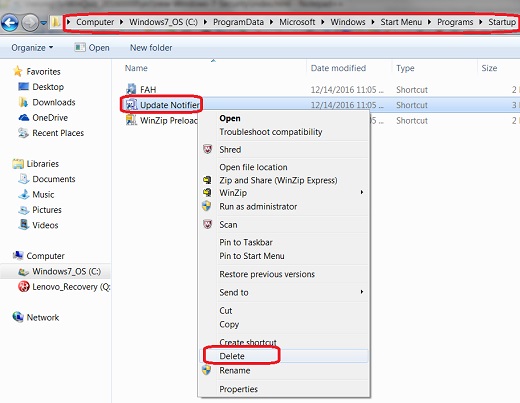The width and height of the screenshot is (520, 403).
Task: Click the Videos library icon
Action: (x=24, y=224)
